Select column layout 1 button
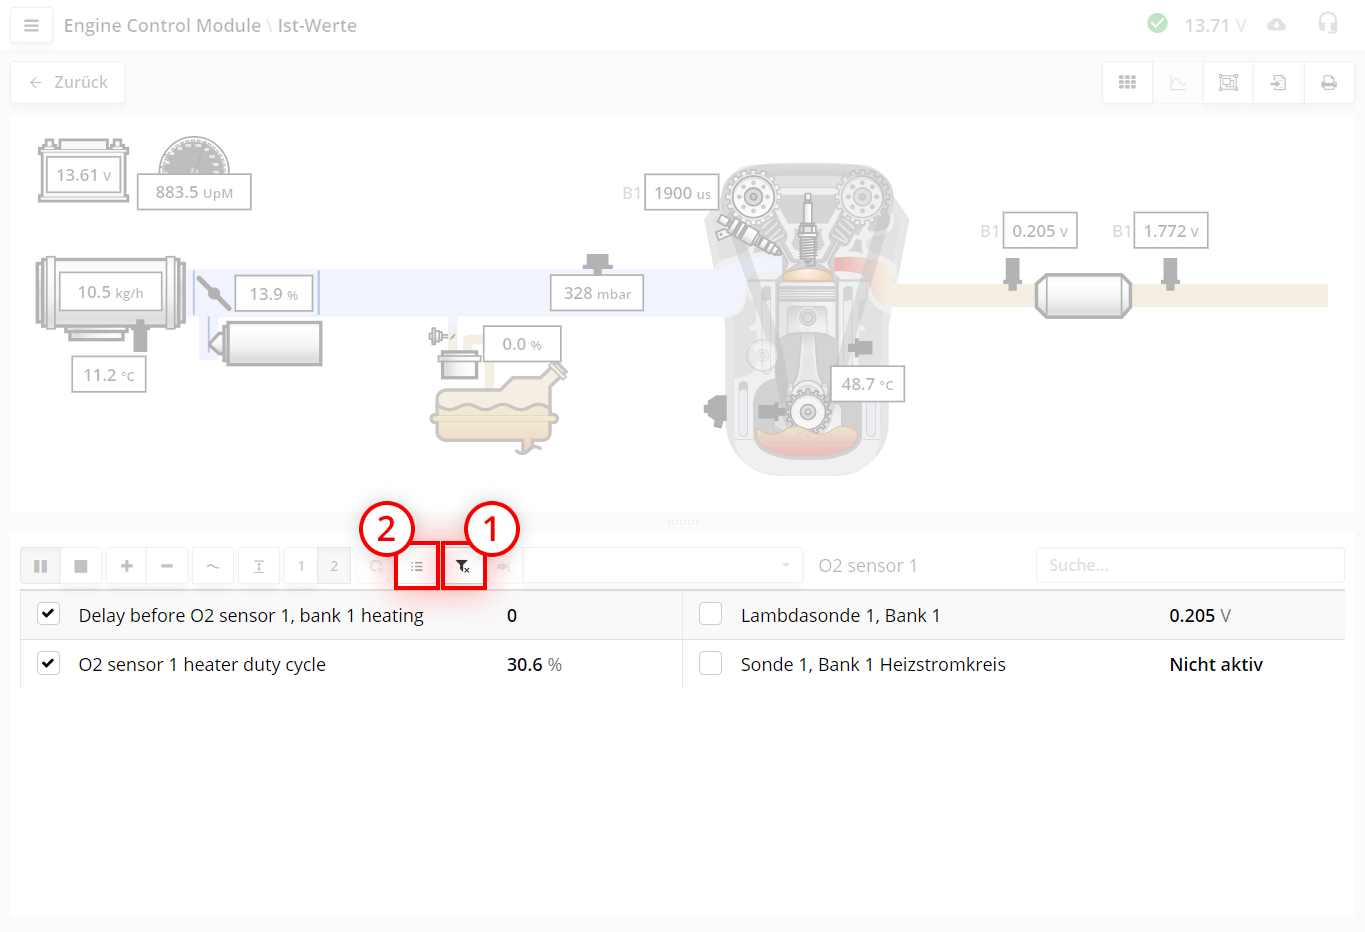Viewport: 1365px width, 932px height. click(x=301, y=566)
